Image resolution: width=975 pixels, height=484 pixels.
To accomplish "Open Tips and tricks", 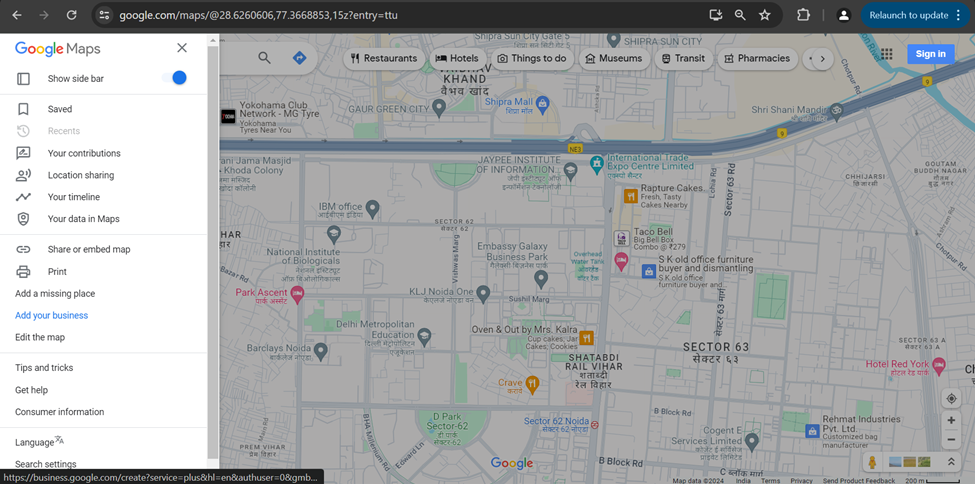I will click(44, 368).
